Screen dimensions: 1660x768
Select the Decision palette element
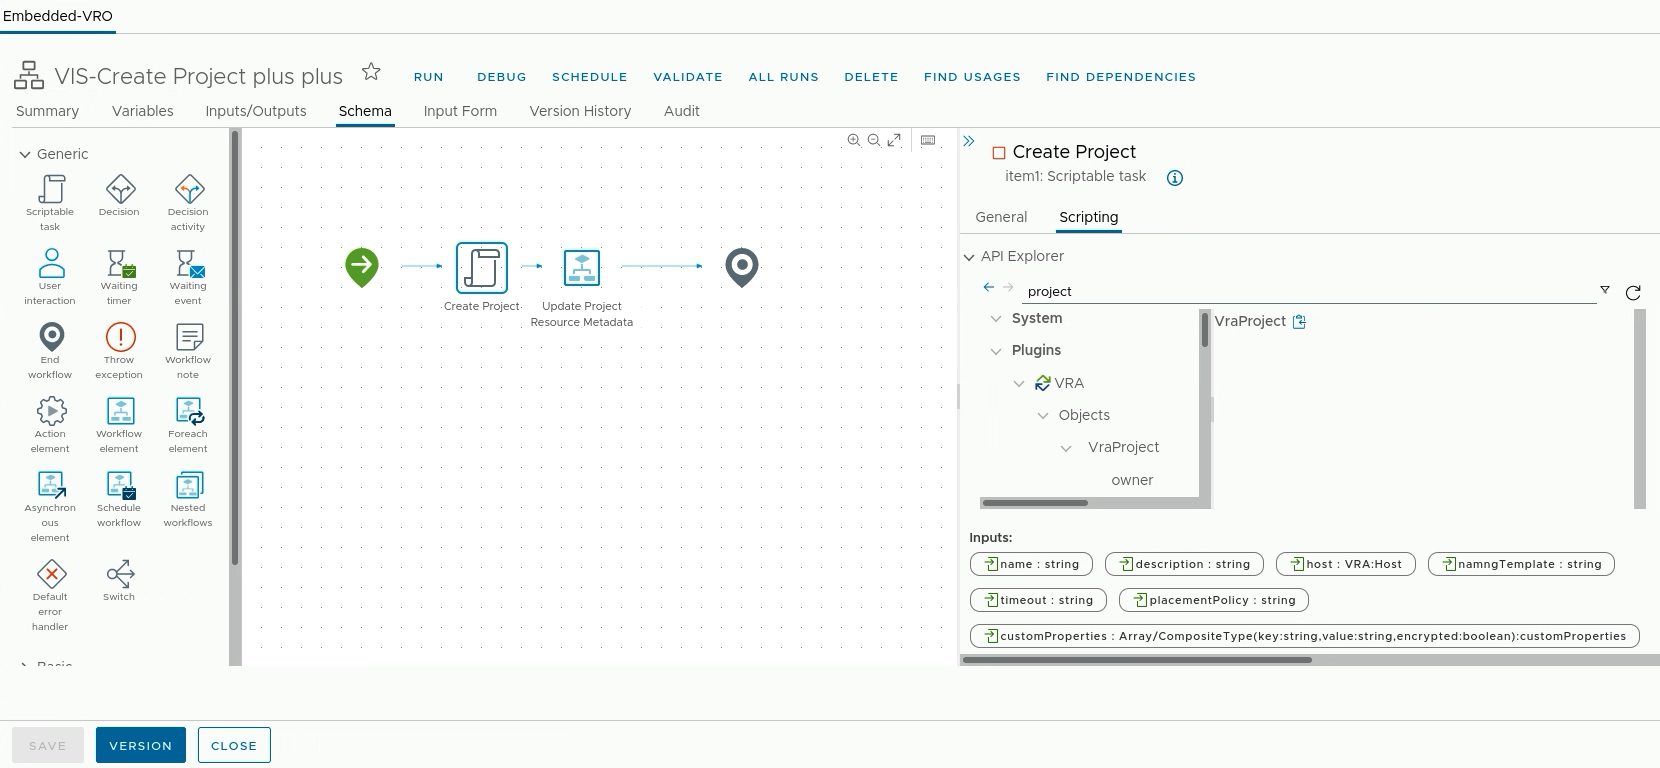pyautogui.click(x=120, y=196)
